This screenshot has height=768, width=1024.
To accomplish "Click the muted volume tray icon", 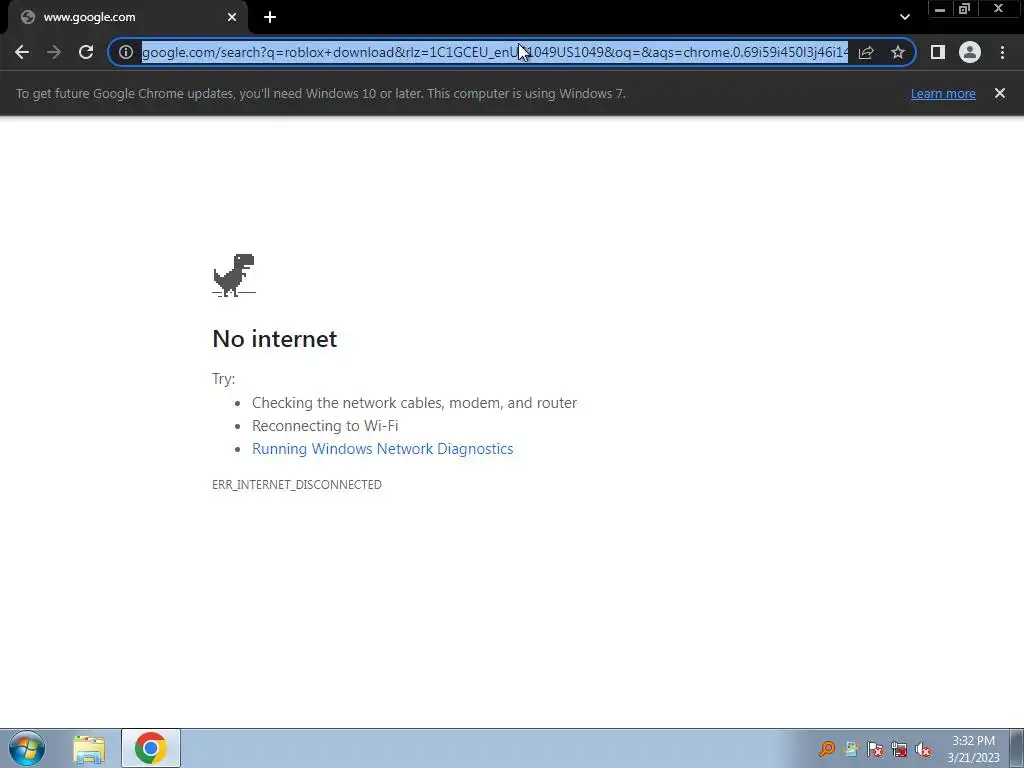I will coord(923,748).
